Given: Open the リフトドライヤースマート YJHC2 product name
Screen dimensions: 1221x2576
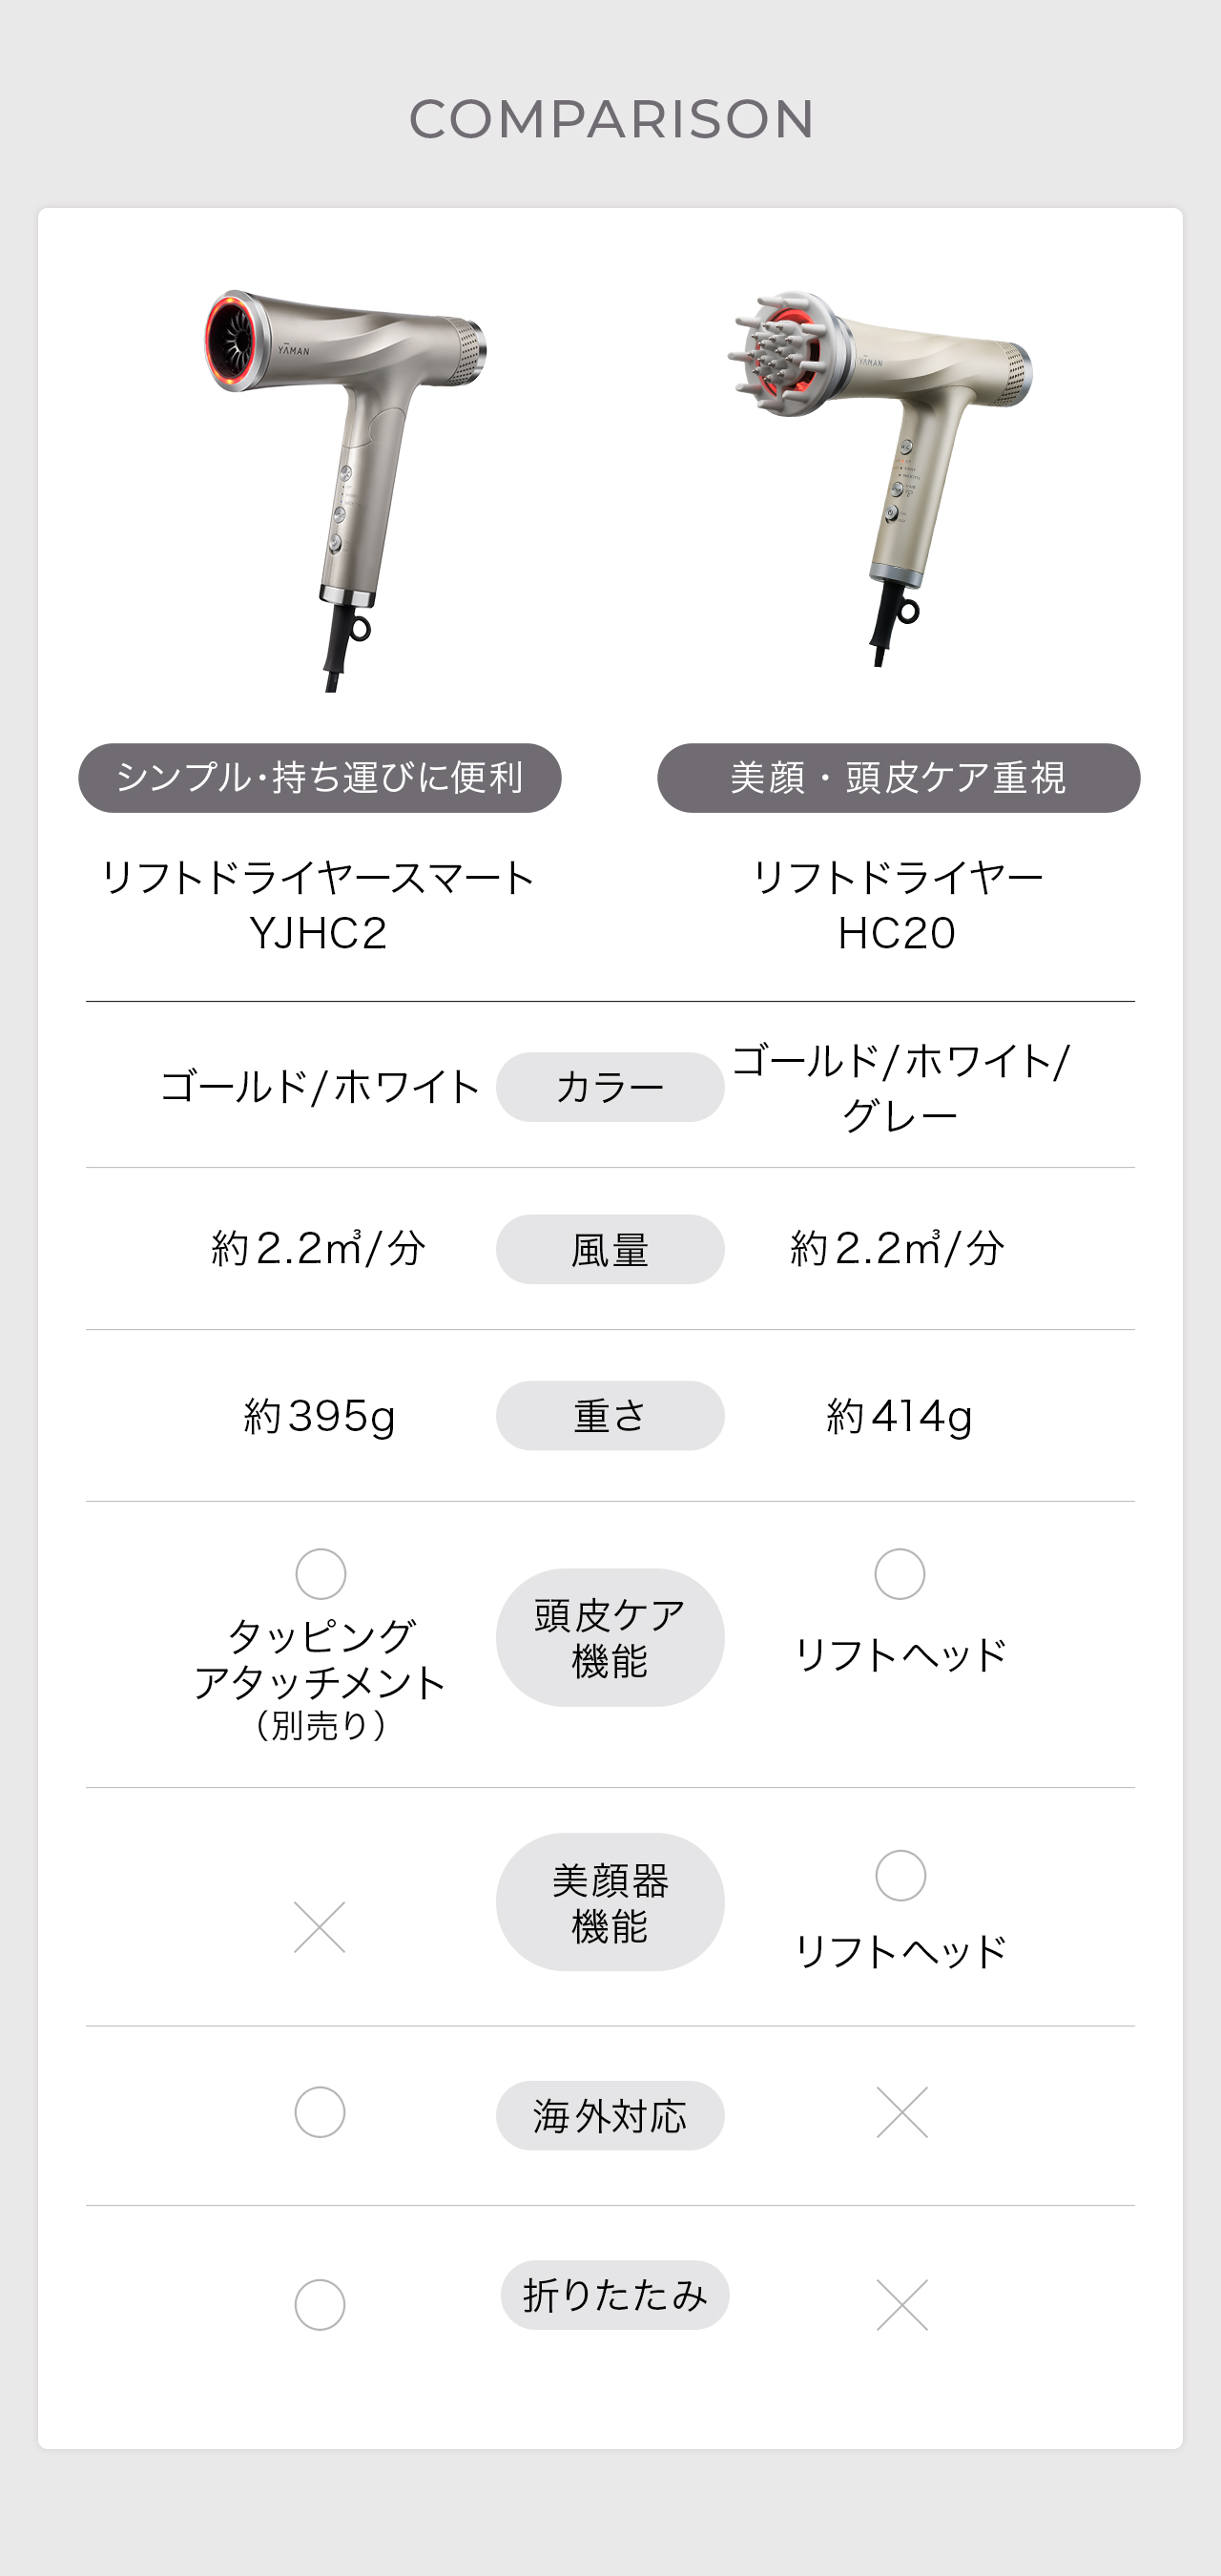Looking at the screenshot, I should [318, 905].
